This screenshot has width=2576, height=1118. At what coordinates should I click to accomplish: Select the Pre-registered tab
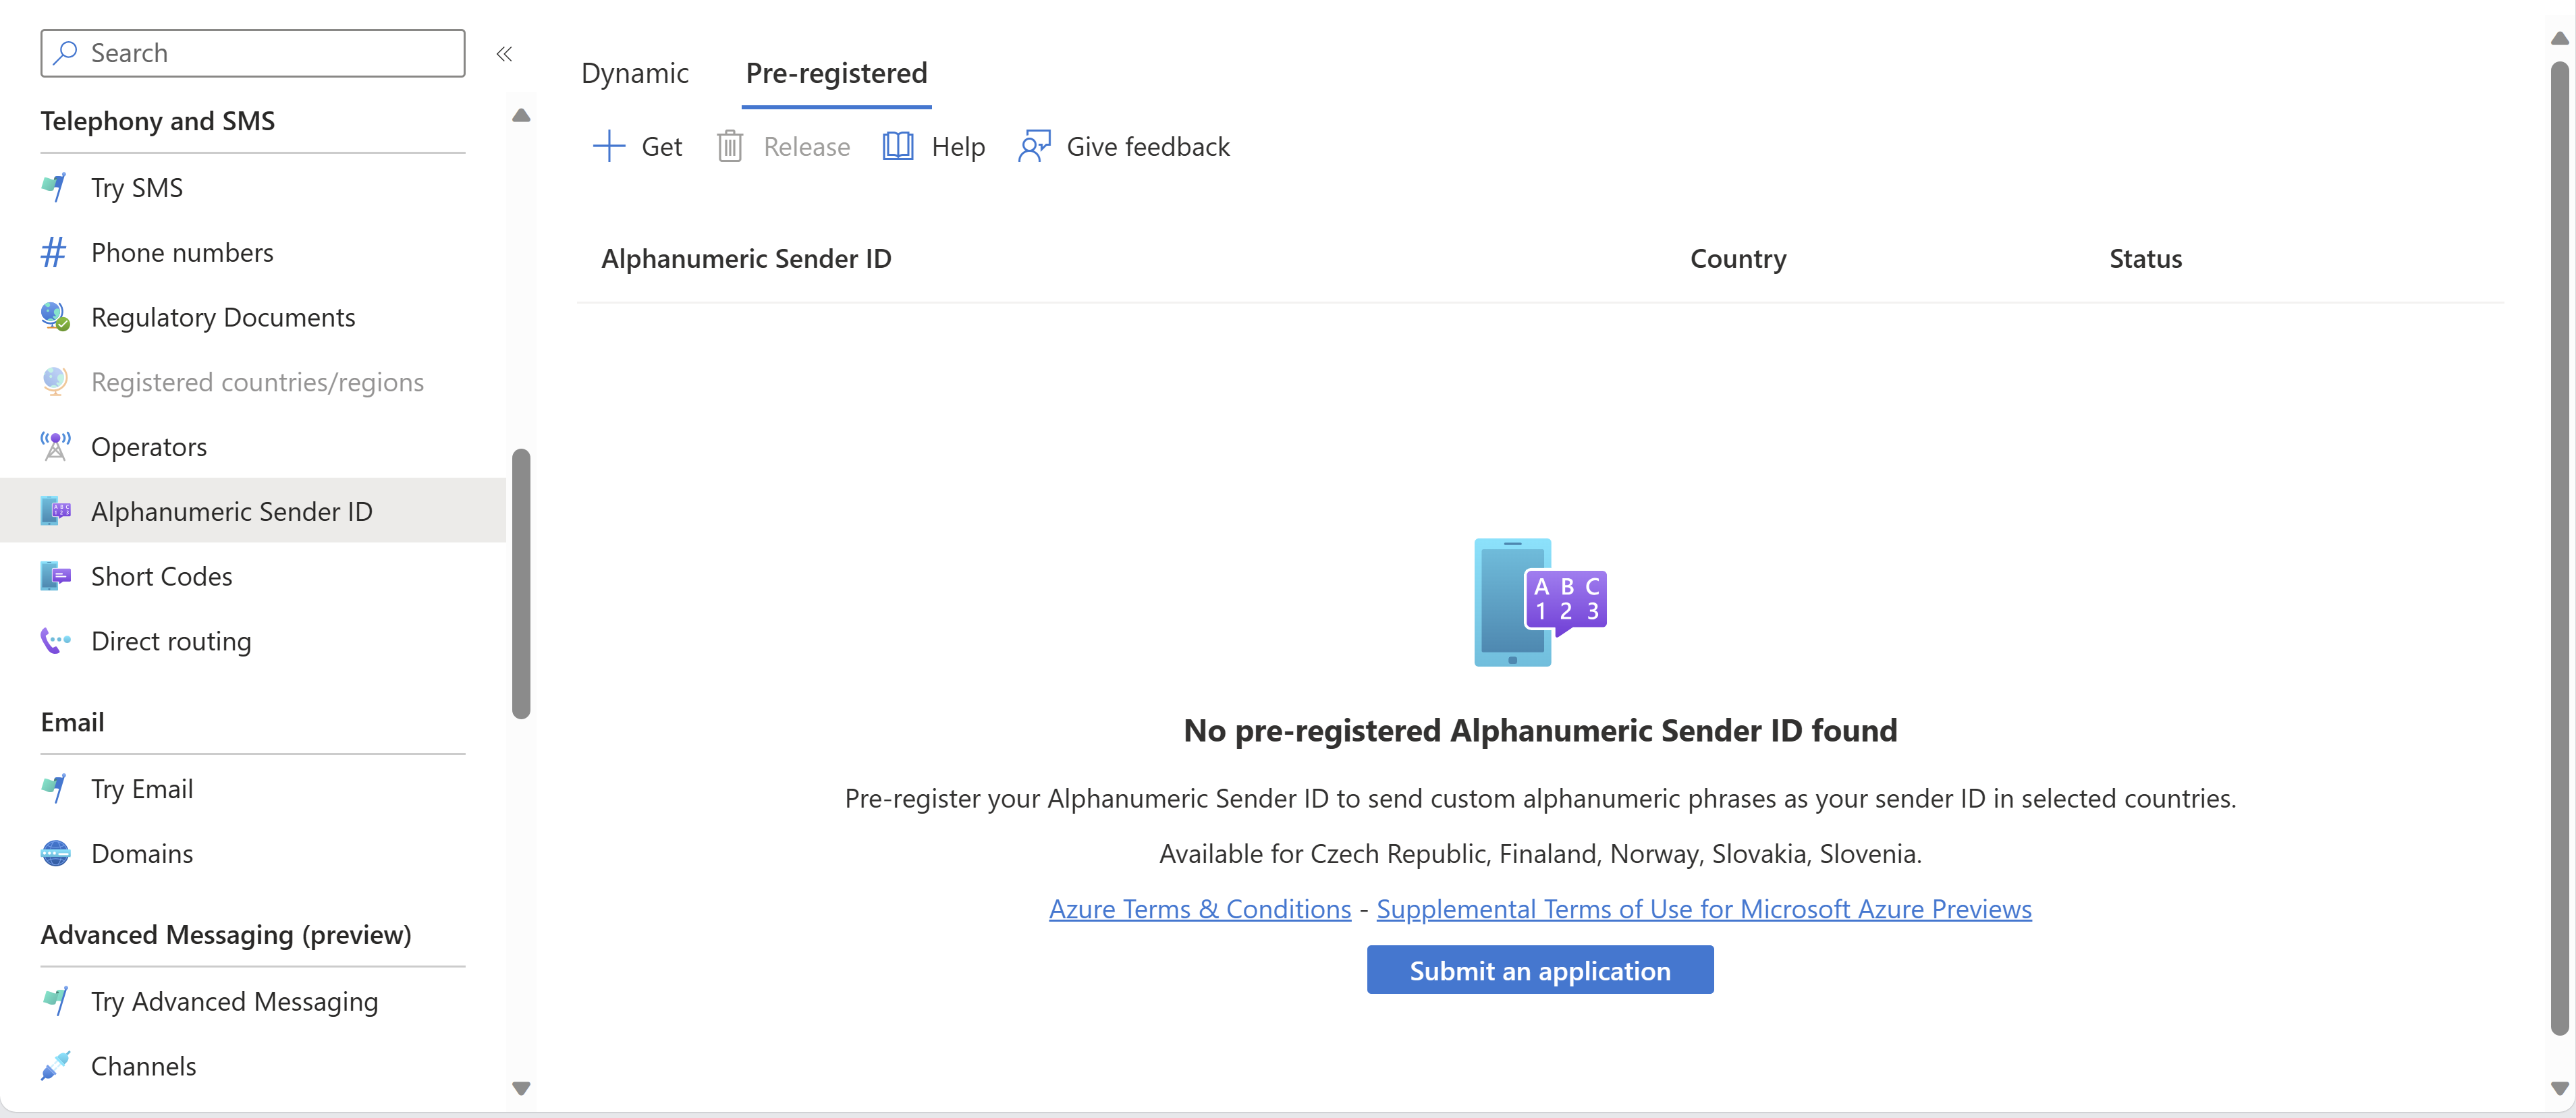click(x=836, y=72)
